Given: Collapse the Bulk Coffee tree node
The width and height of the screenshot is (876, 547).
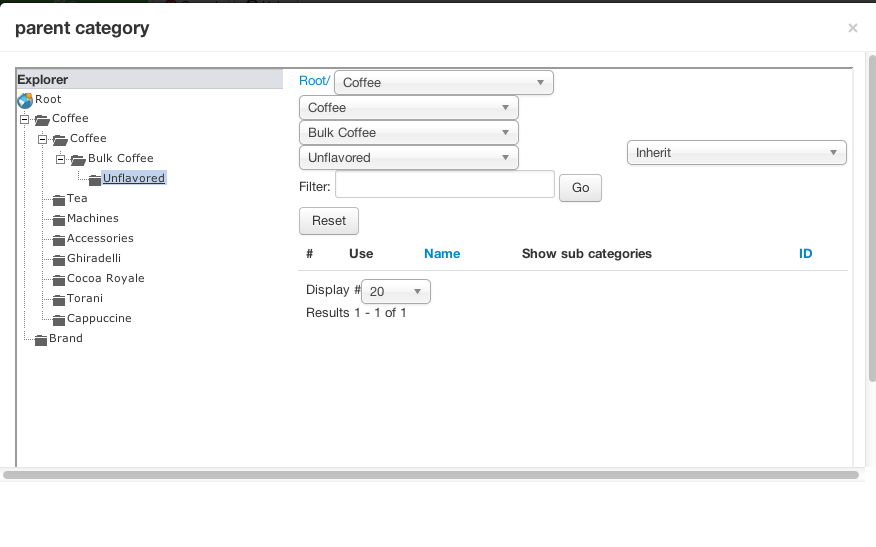Looking at the screenshot, I should tap(60, 159).
